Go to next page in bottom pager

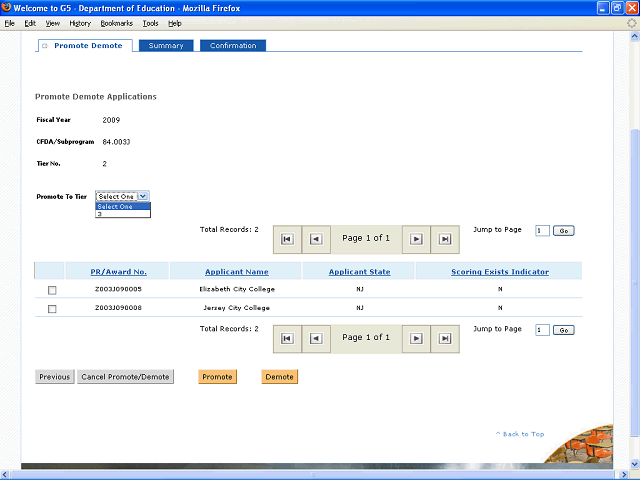point(416,338)
